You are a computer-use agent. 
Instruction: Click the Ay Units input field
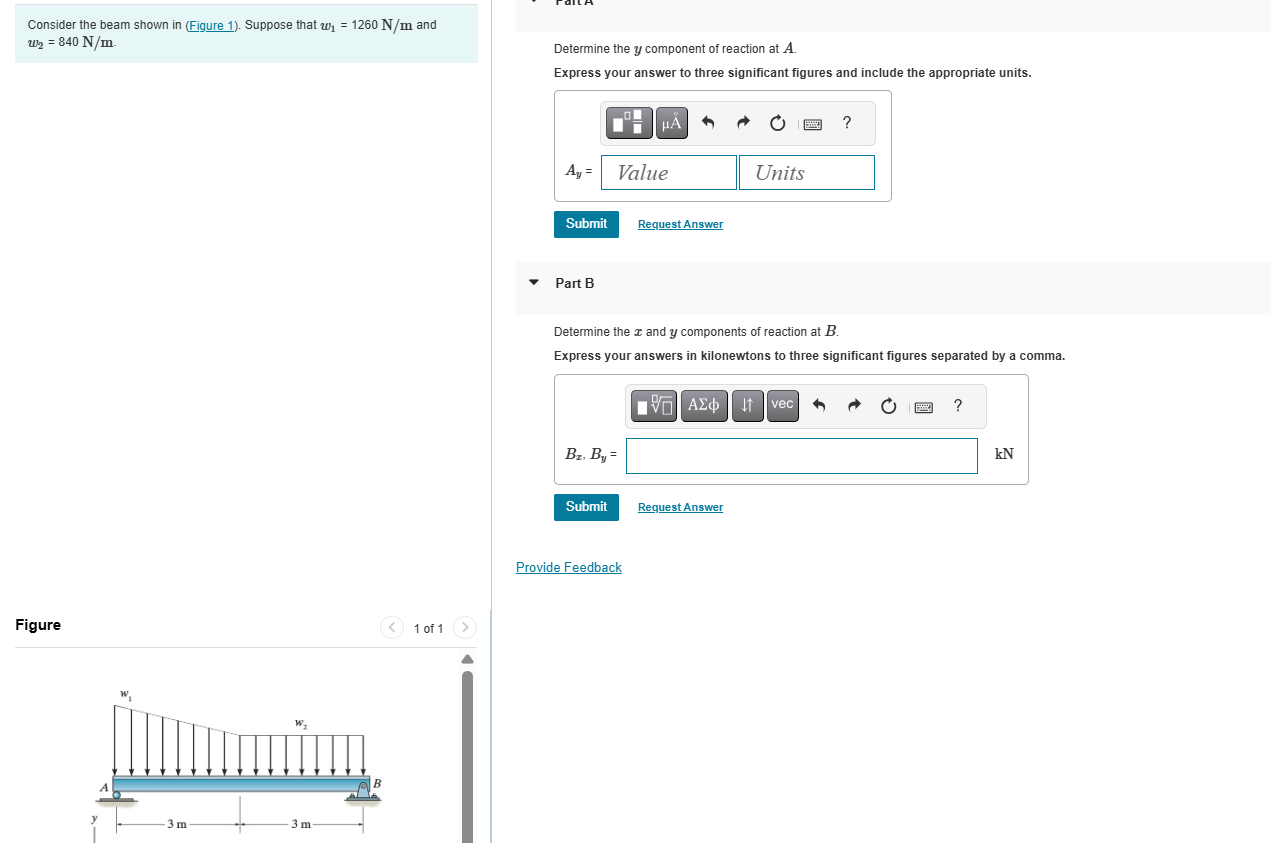(x=807, y=172)
